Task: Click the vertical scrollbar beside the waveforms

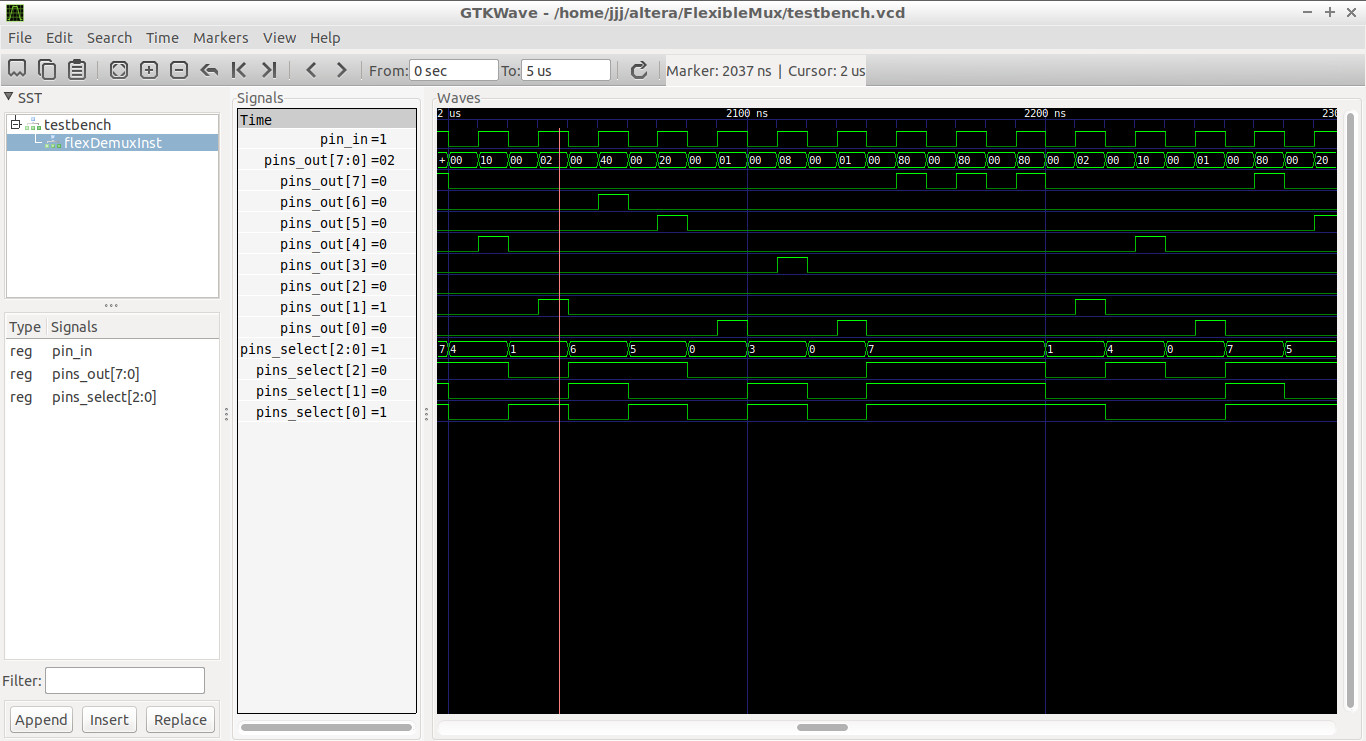Action: click(x=1352, y=410)
